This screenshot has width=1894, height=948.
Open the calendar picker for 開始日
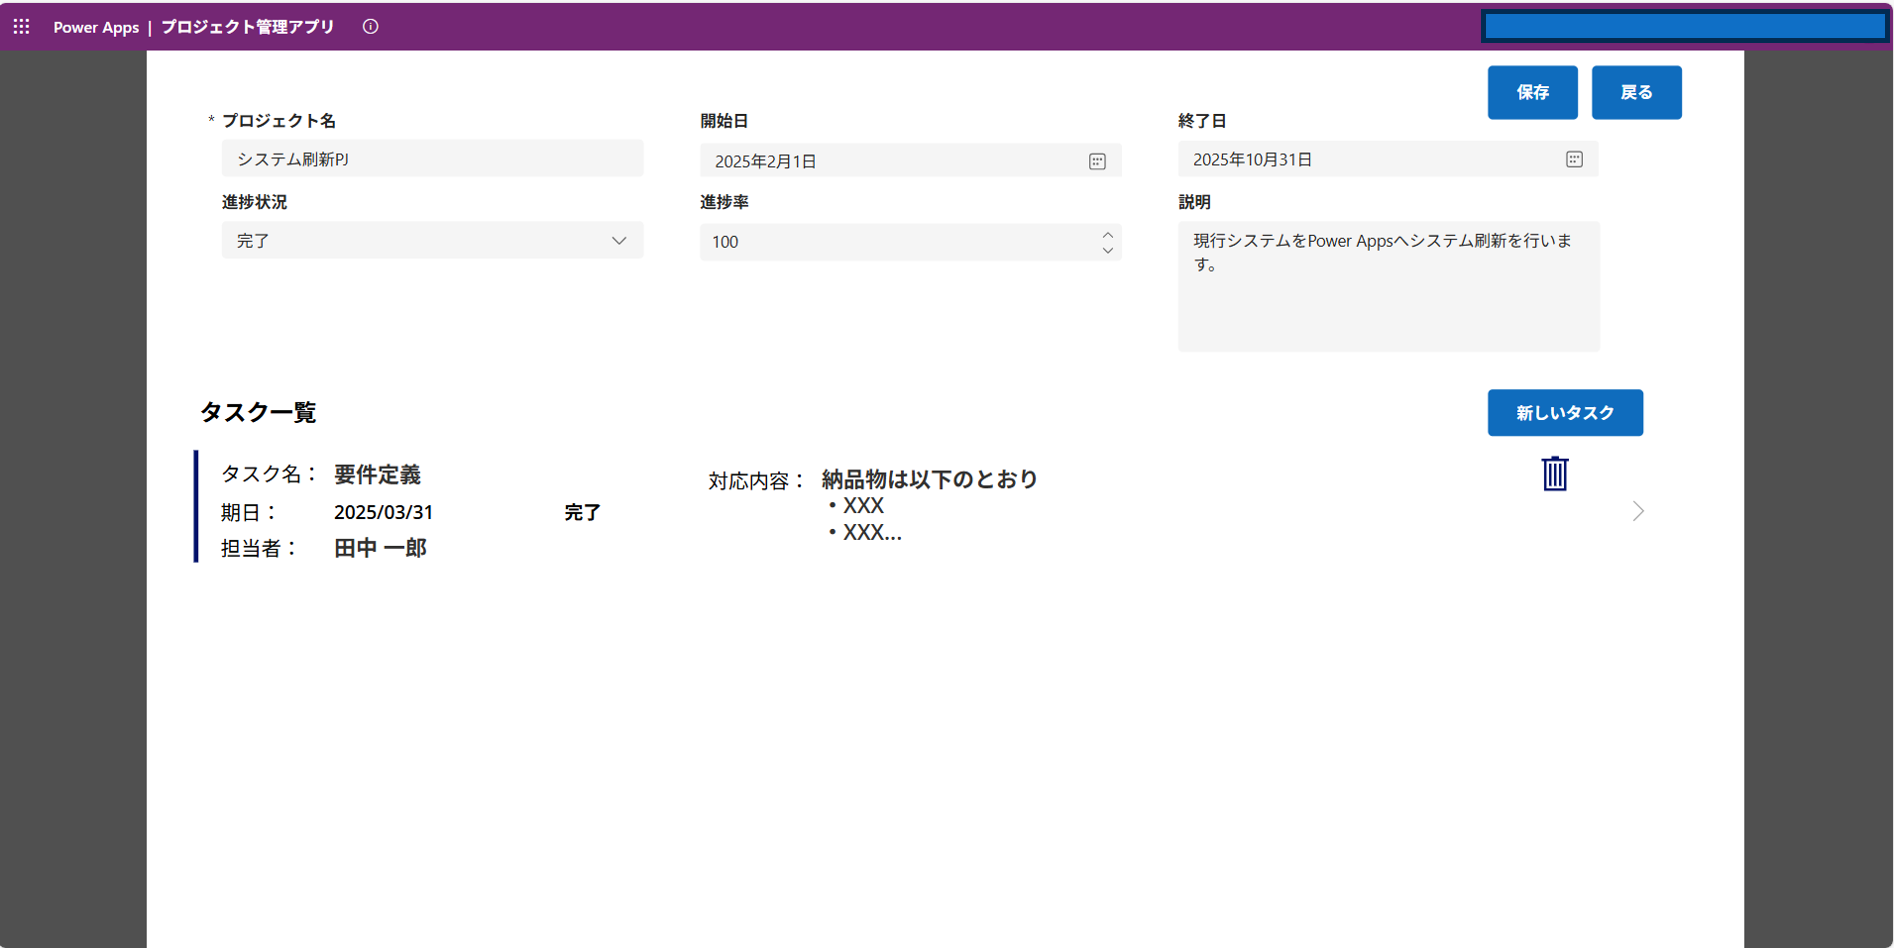pyautogui.click(x=1097, y=161)
